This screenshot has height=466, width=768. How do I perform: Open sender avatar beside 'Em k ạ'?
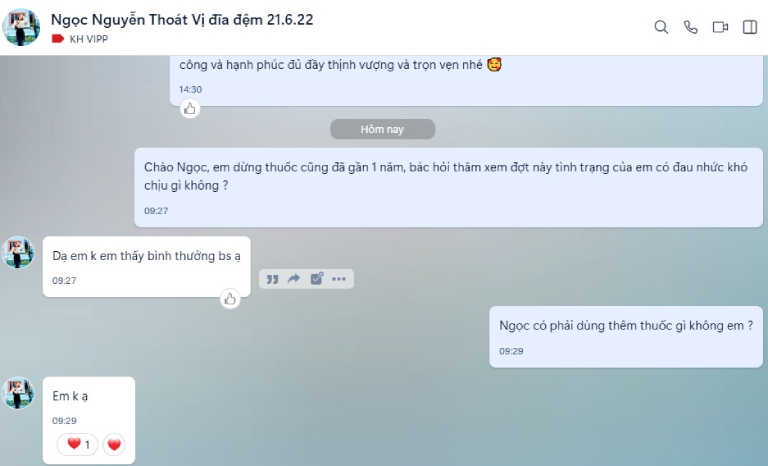point(18,393)
